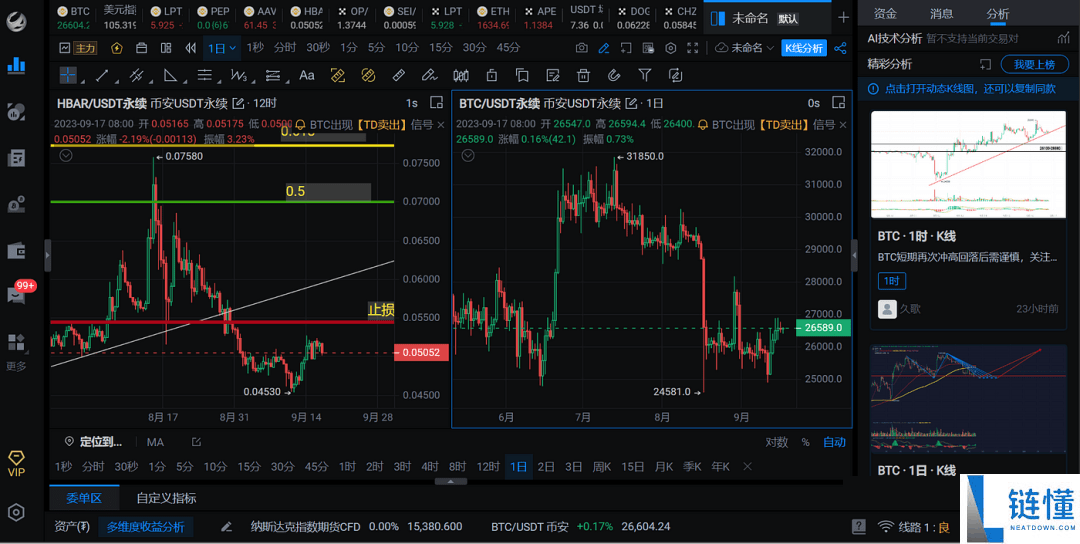1080x544 pixels.
Task: Toggle the 对数 logarithmic scale
Action: (x=776, y=442)
